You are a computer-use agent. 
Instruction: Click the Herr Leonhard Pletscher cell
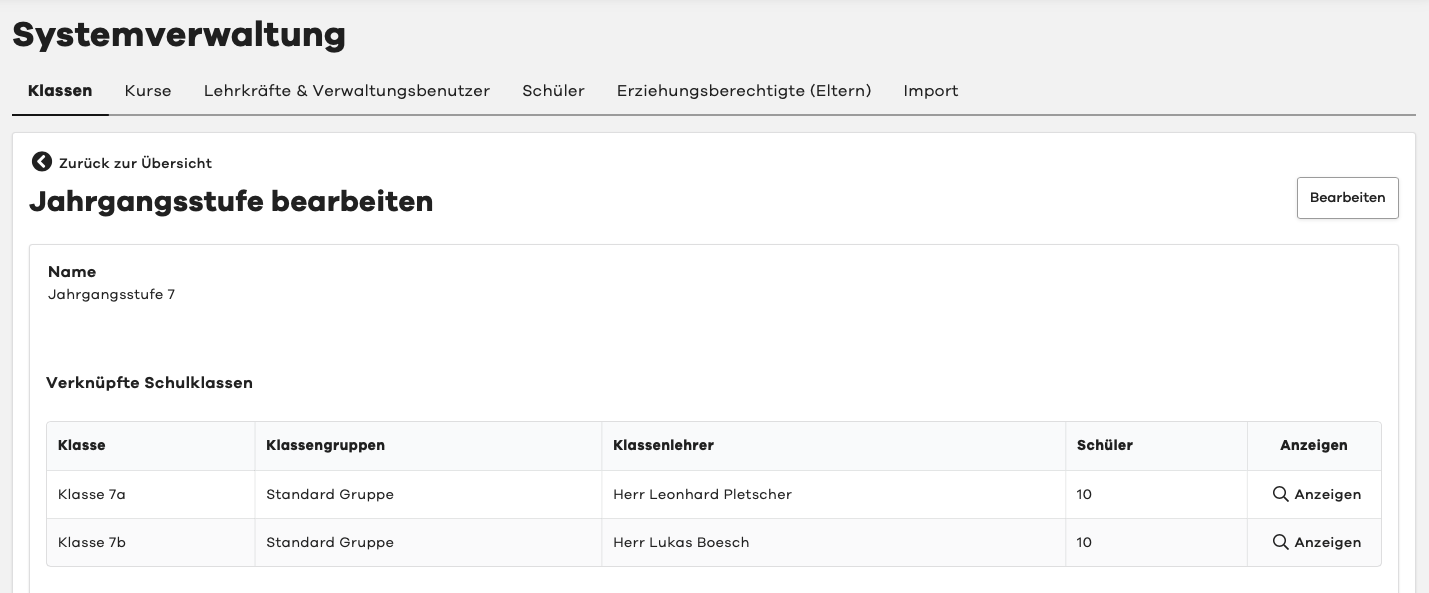(x=702, y=494)
